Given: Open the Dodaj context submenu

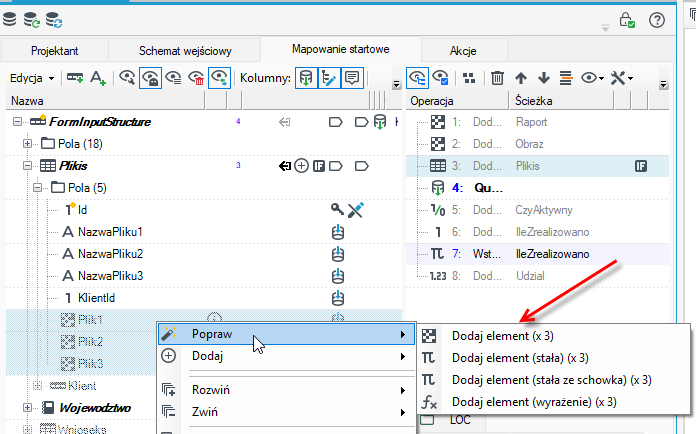Looking at the screenshot, I should tap(287, 356).
